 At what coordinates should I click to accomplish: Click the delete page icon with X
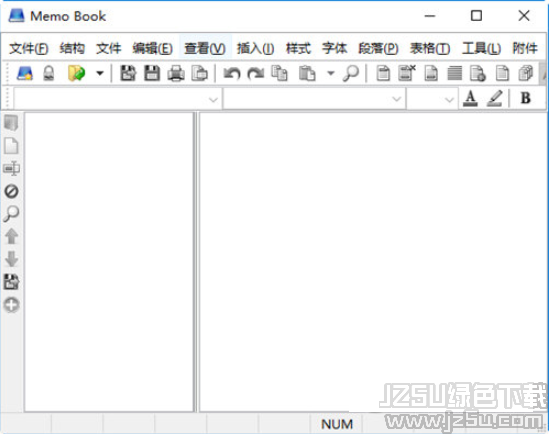click(407, 73)
